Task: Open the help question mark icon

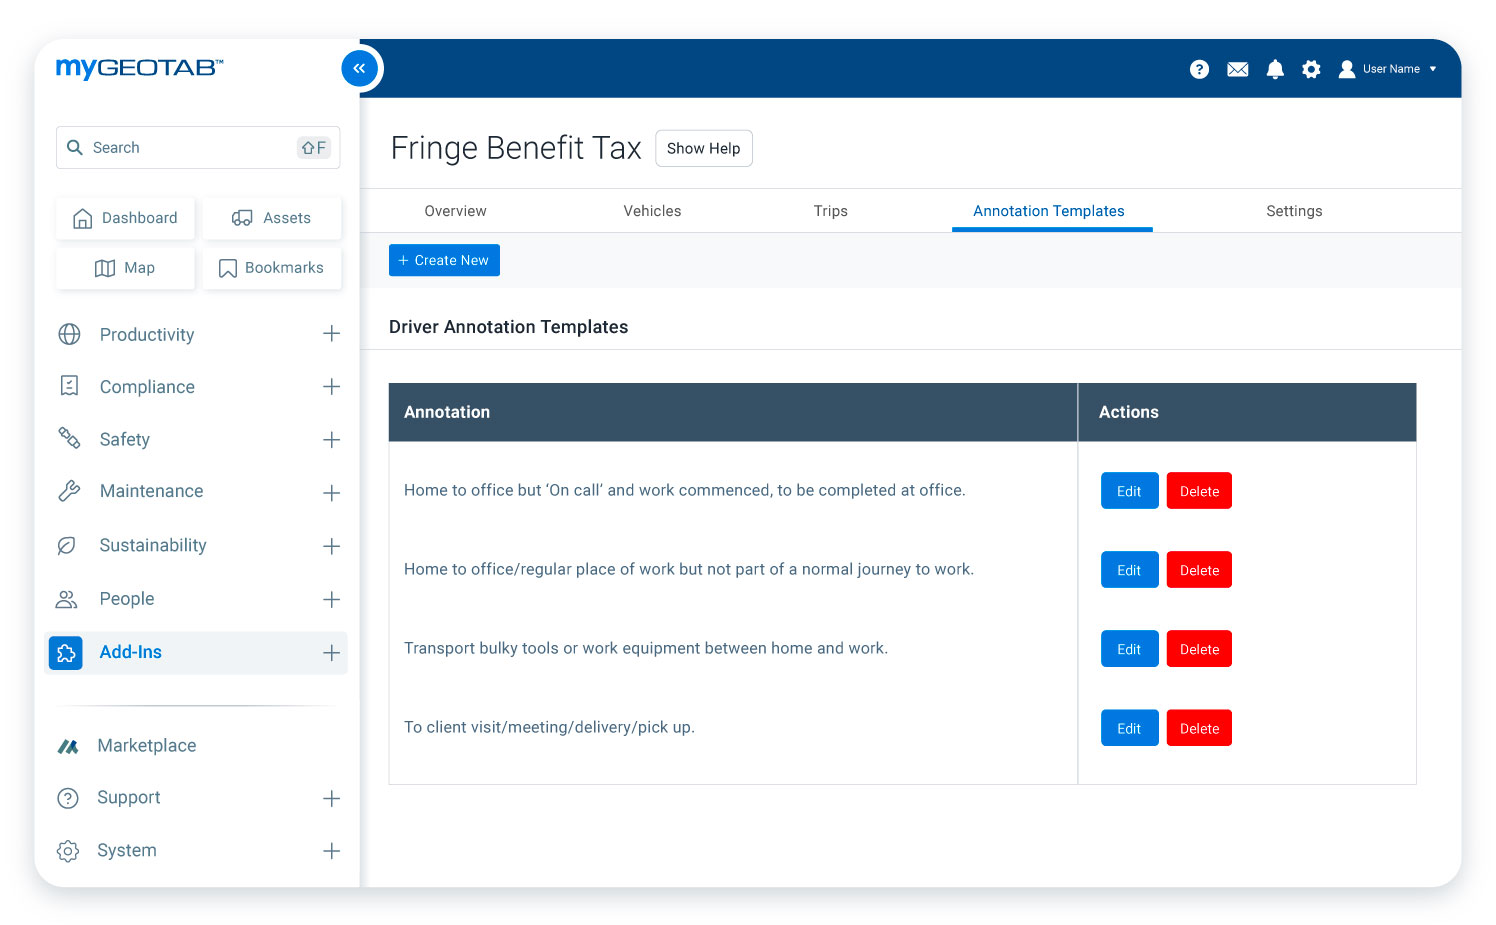Action: point(1199,69)
